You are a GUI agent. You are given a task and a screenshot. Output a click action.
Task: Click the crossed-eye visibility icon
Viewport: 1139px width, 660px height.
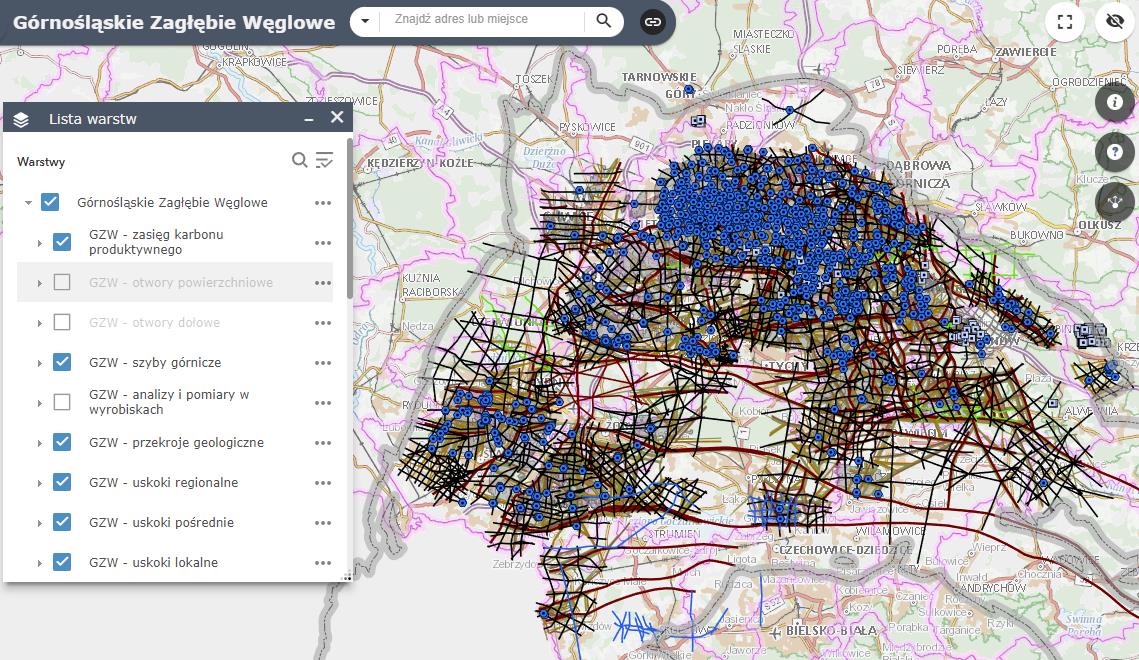pos(1114,22)
